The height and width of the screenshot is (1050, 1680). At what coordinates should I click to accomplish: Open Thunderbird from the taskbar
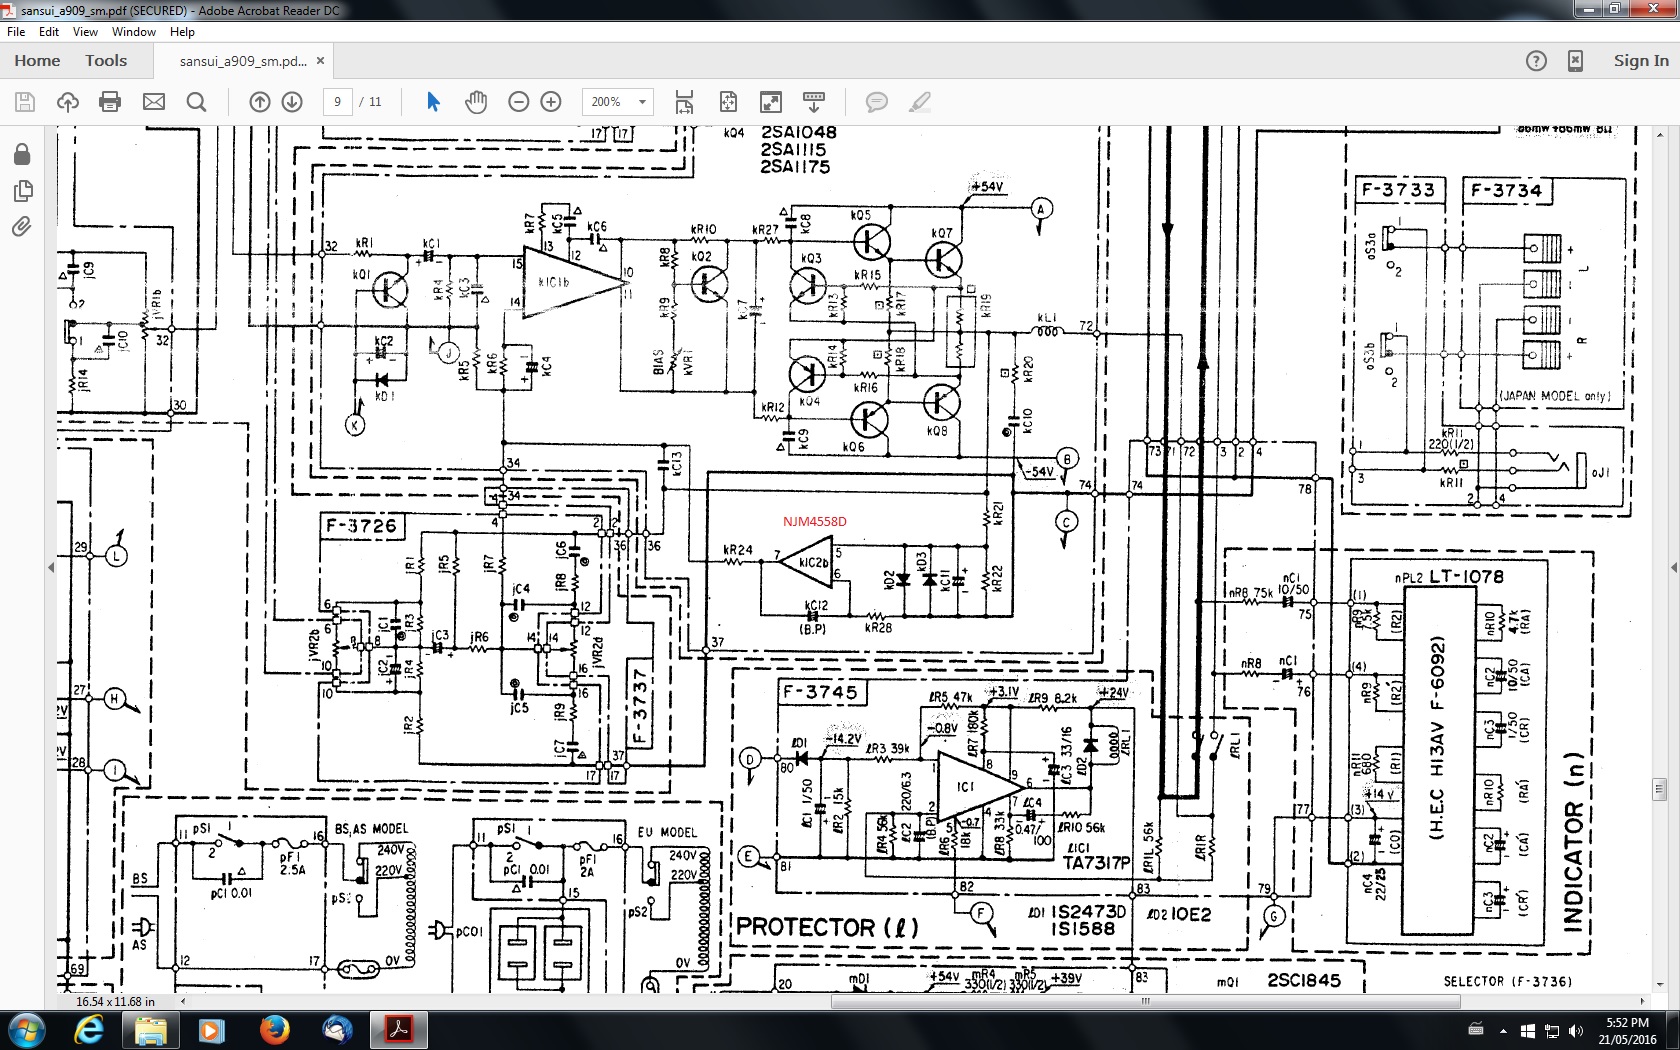click(337, 1030)
